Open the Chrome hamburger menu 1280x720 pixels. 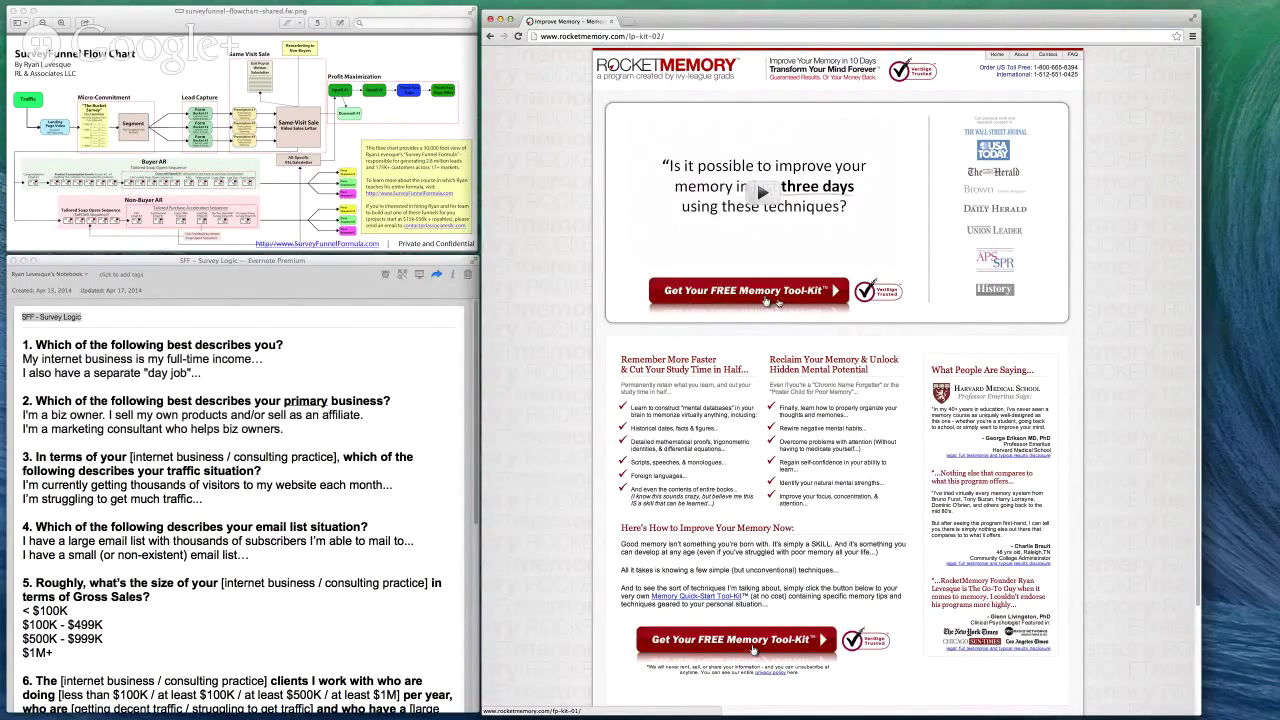(x=1192, y=36)
